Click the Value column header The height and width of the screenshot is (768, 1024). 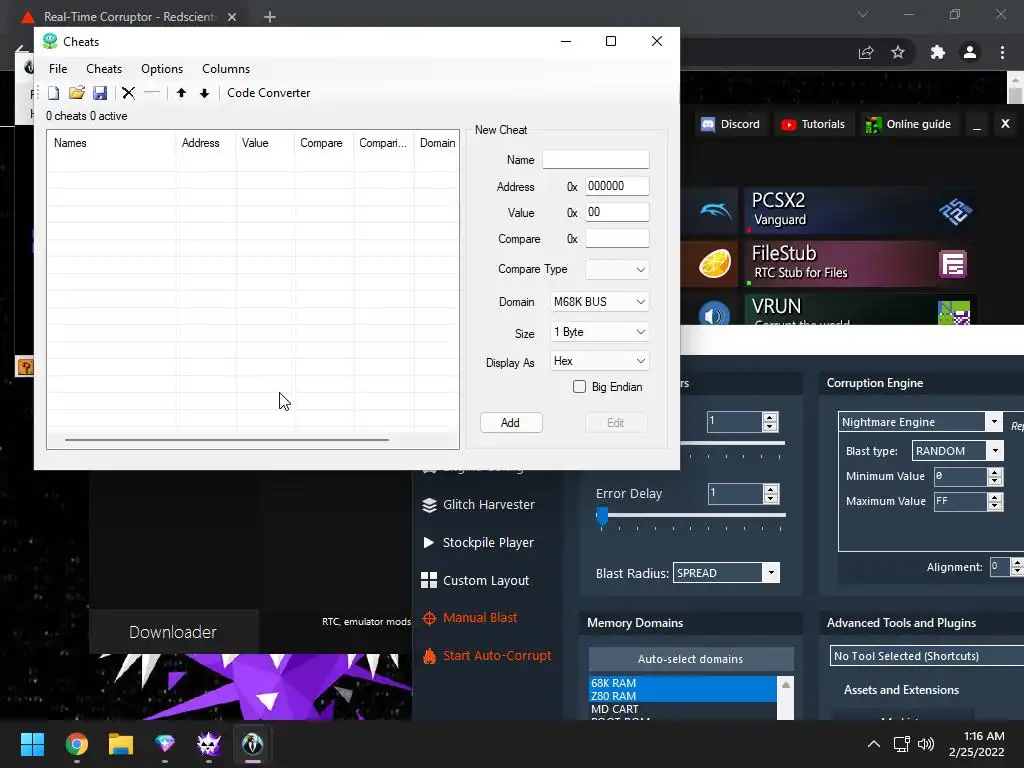(x=264, y=143)
